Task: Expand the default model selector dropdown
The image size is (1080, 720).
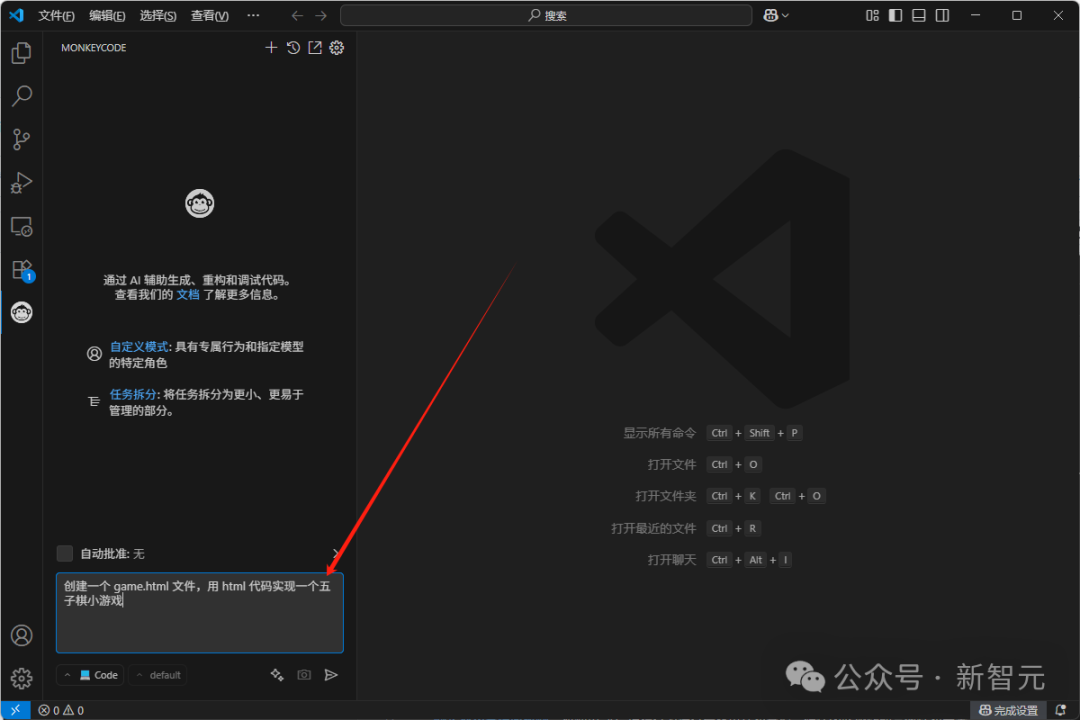Action: tap(158, 675)
